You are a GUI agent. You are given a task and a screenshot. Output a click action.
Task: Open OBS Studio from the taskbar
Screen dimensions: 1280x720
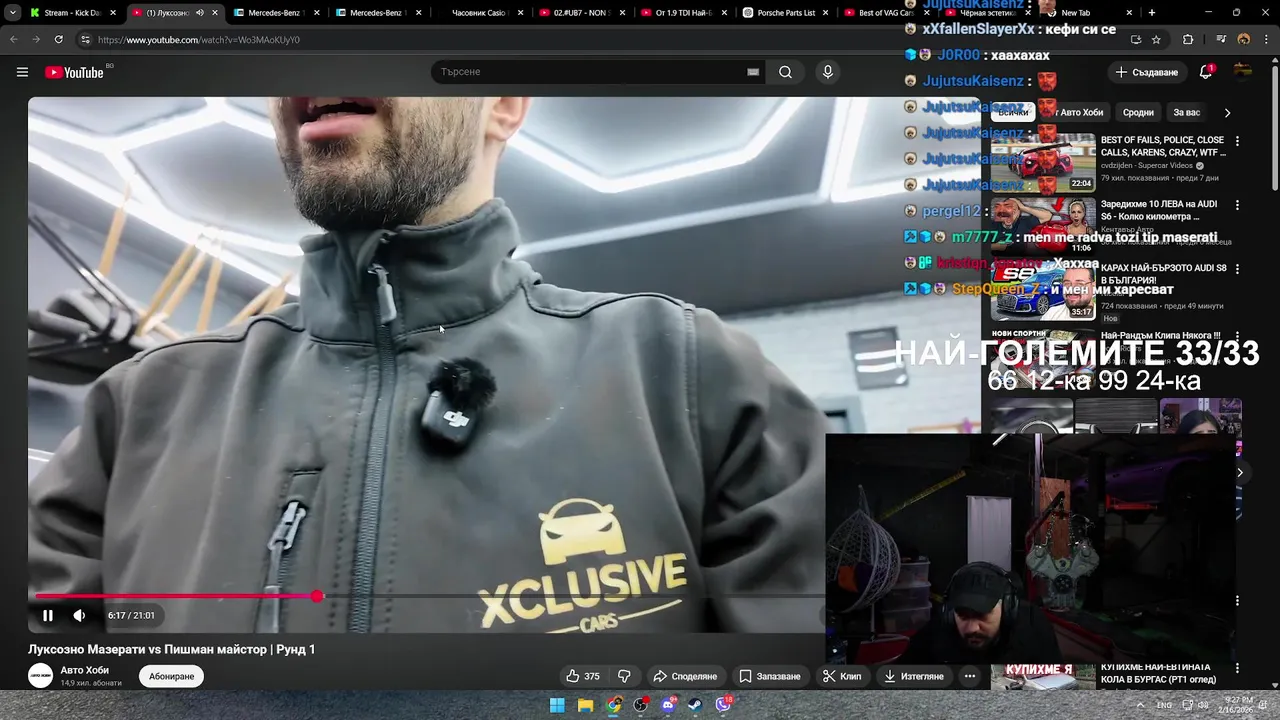click(641, 705)
